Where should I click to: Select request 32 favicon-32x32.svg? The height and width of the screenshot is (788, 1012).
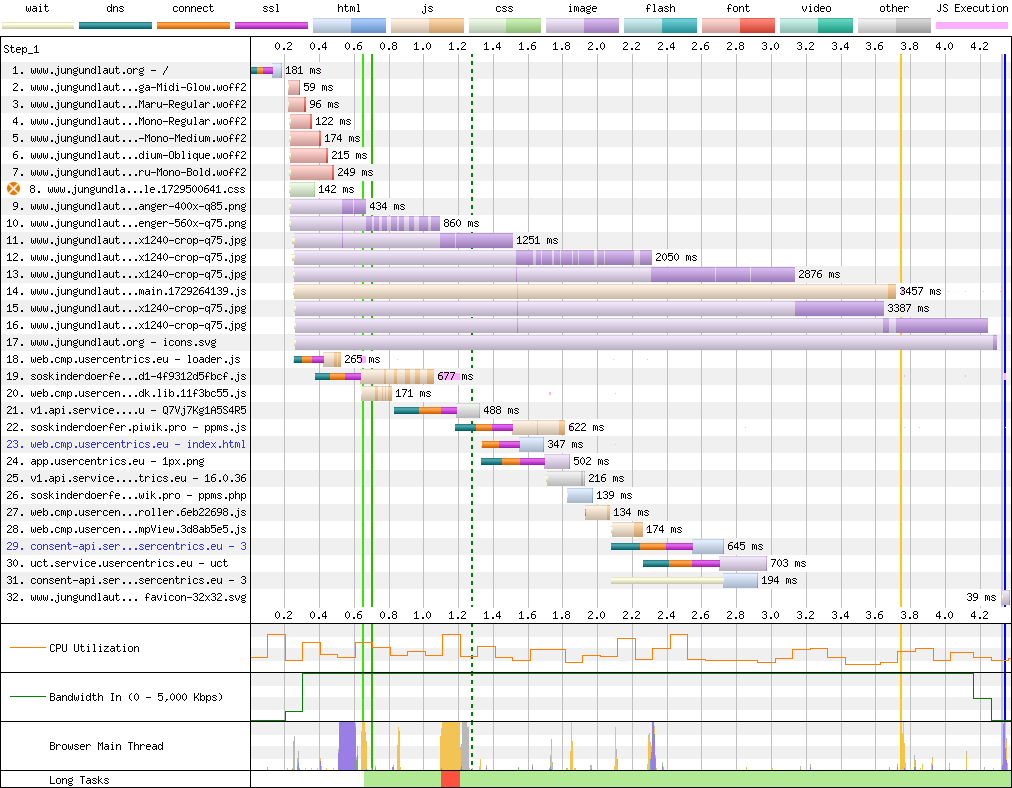[126, 597]
